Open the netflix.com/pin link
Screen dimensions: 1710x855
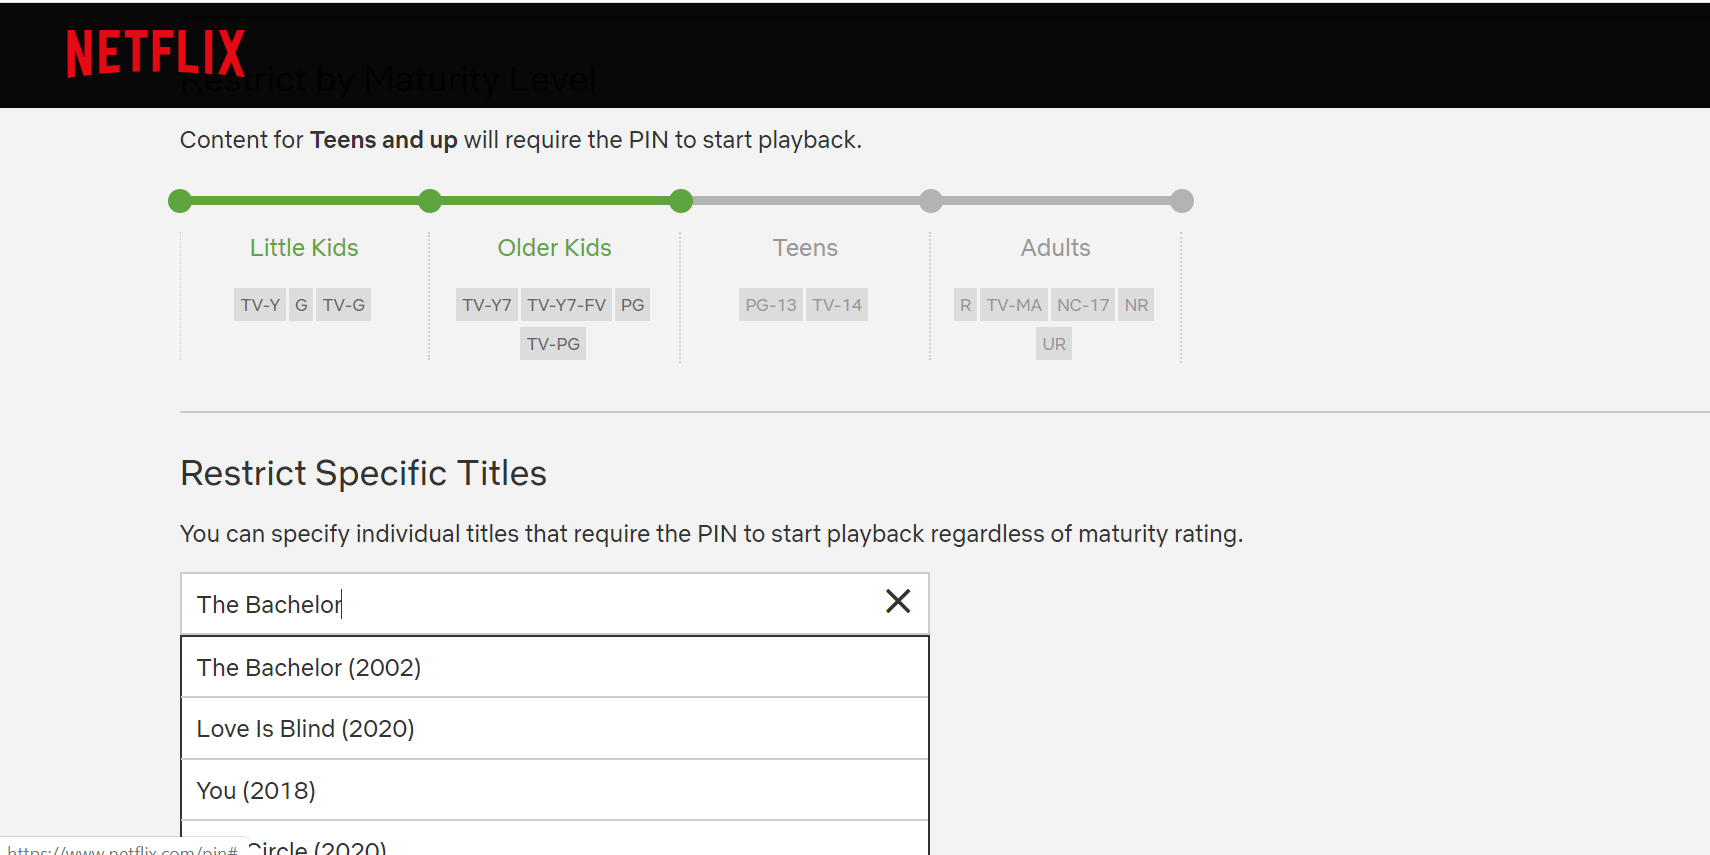coord(120,848)
